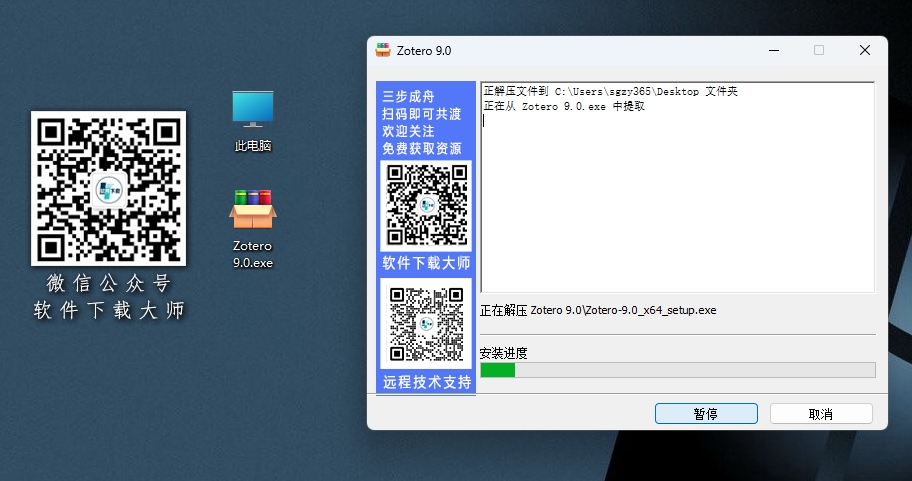
Task: Click the 三步成舟 banner text
Action: 408,97
